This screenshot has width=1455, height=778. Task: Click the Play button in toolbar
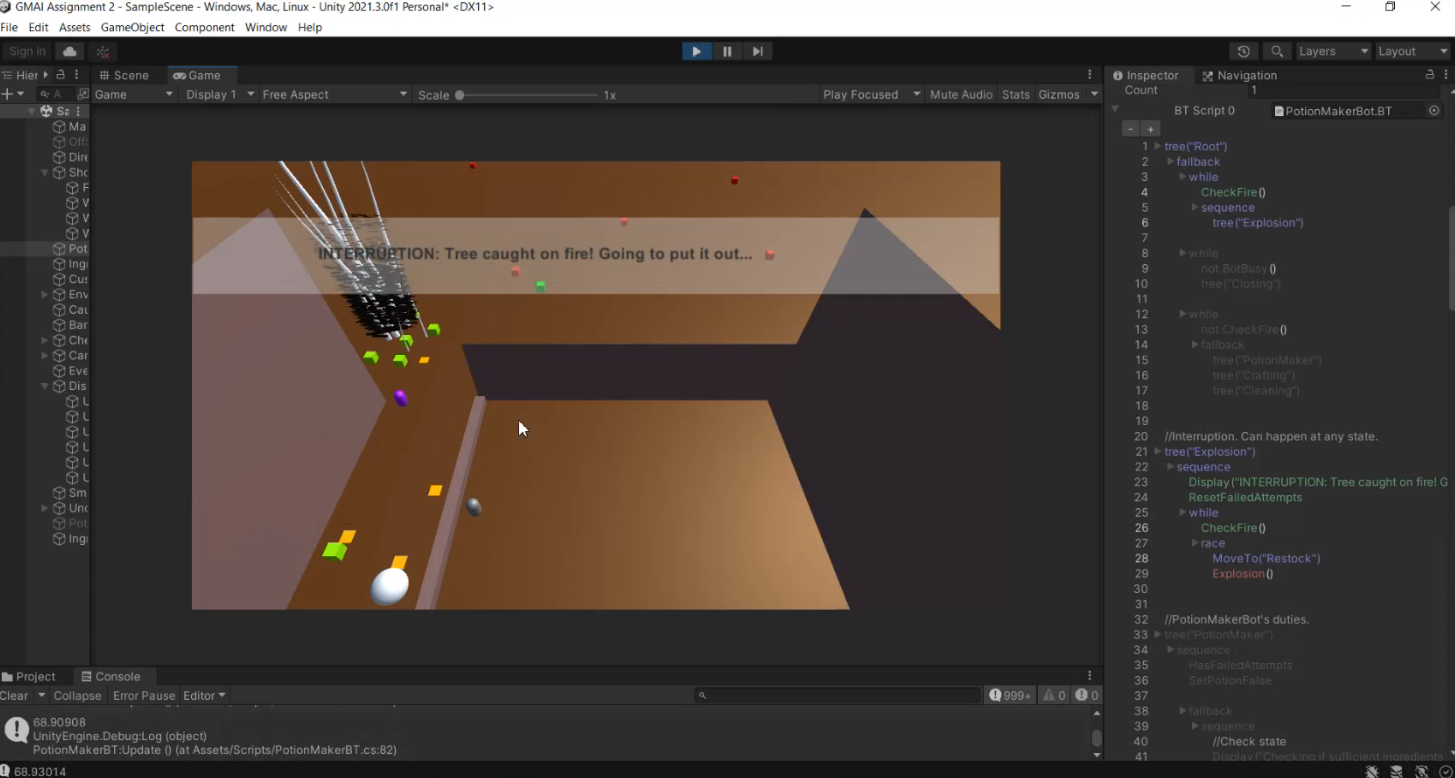pos(696,51)
